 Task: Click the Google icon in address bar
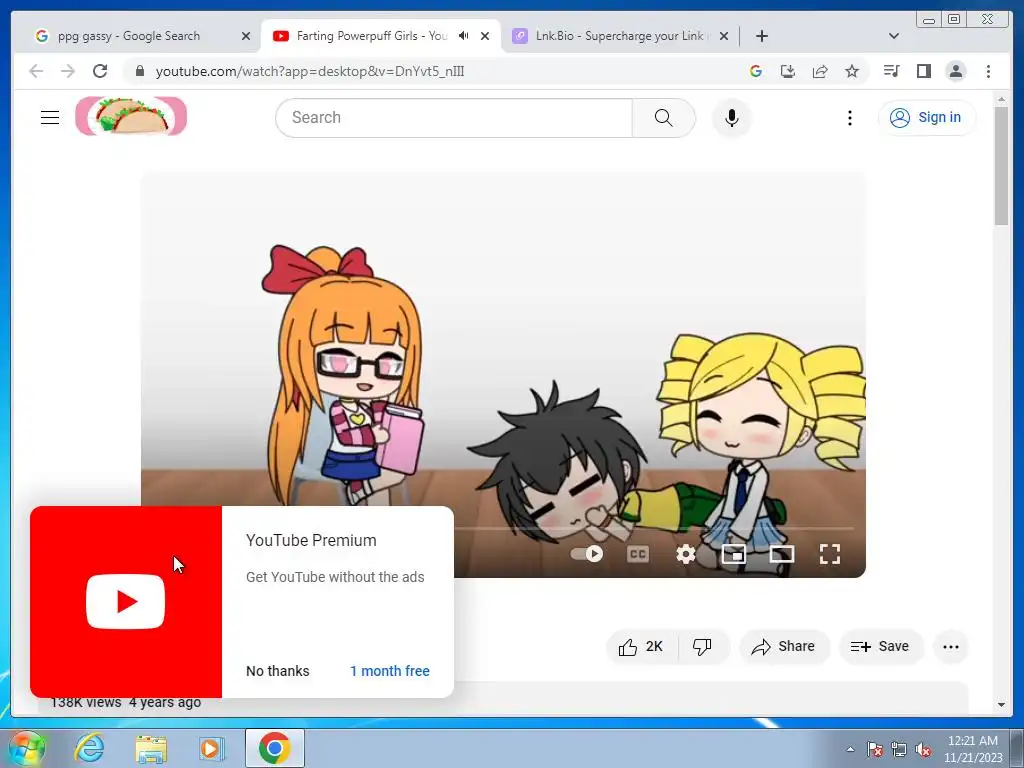pos(756,71)
